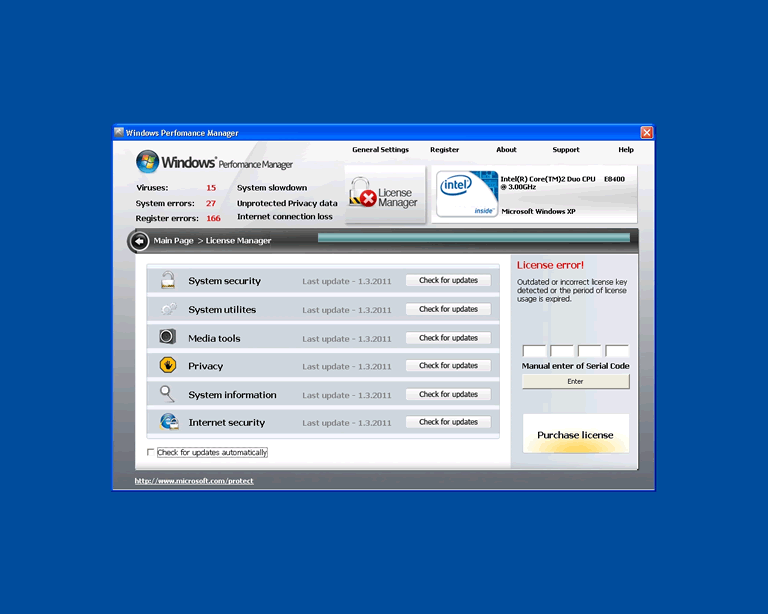768x614 pixels.
Task: Click the System security lock icon
Action: [x=168, y=281]
